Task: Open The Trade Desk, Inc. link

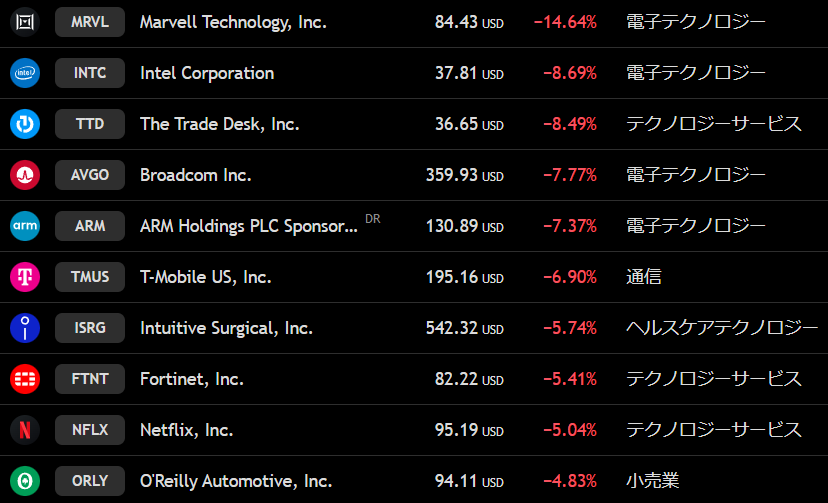Action: 220,124
